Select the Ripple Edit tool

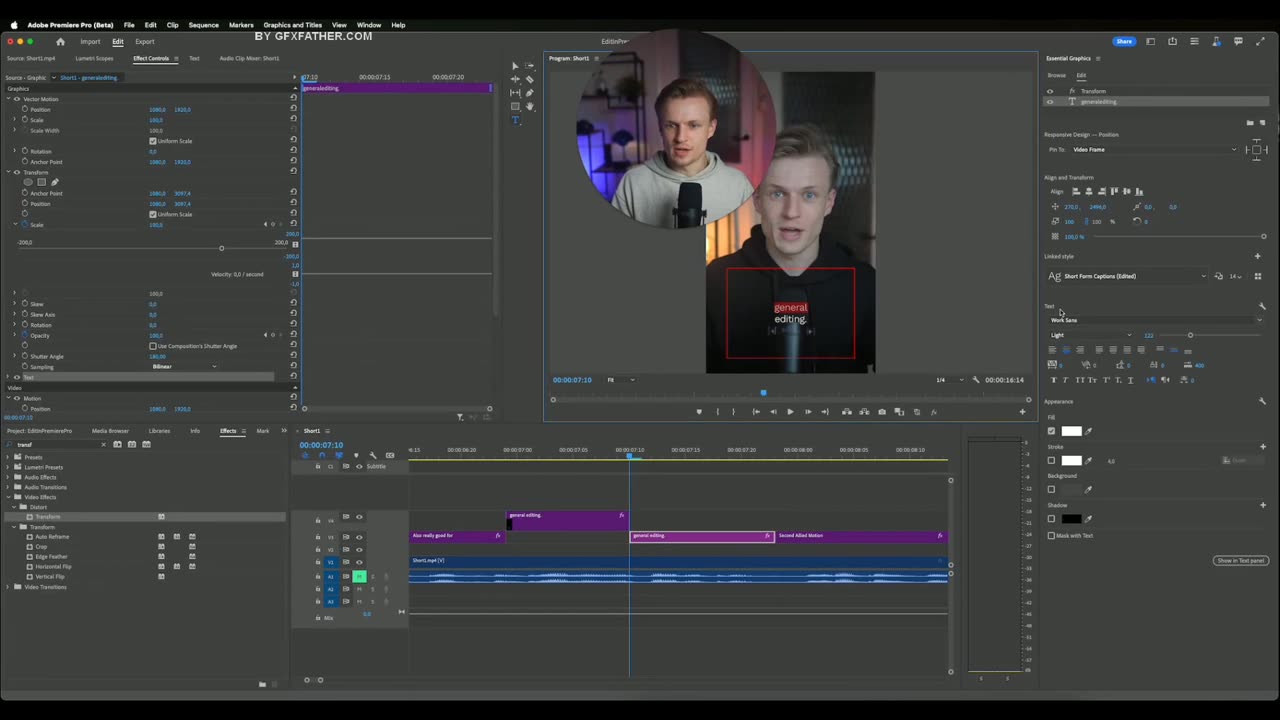[515, 79]
